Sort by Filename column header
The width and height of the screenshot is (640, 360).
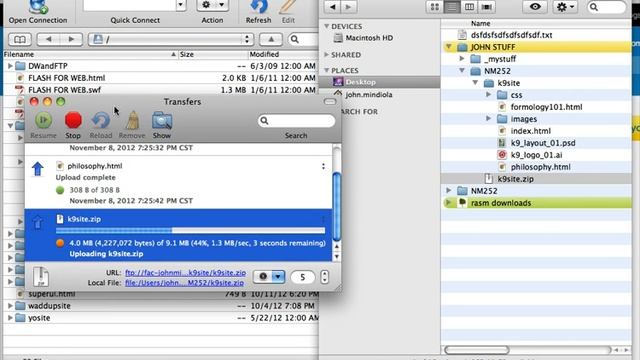tap(91, 54)
